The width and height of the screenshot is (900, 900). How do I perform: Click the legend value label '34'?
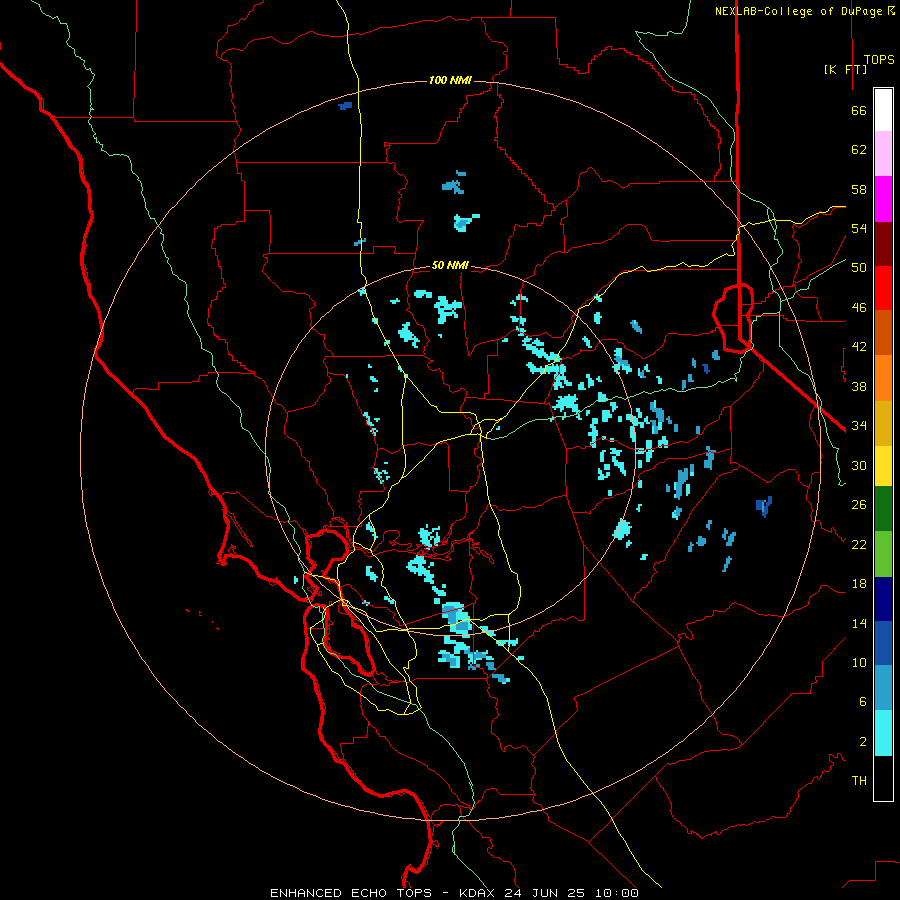pyautogui.click(x=859, y=426)
